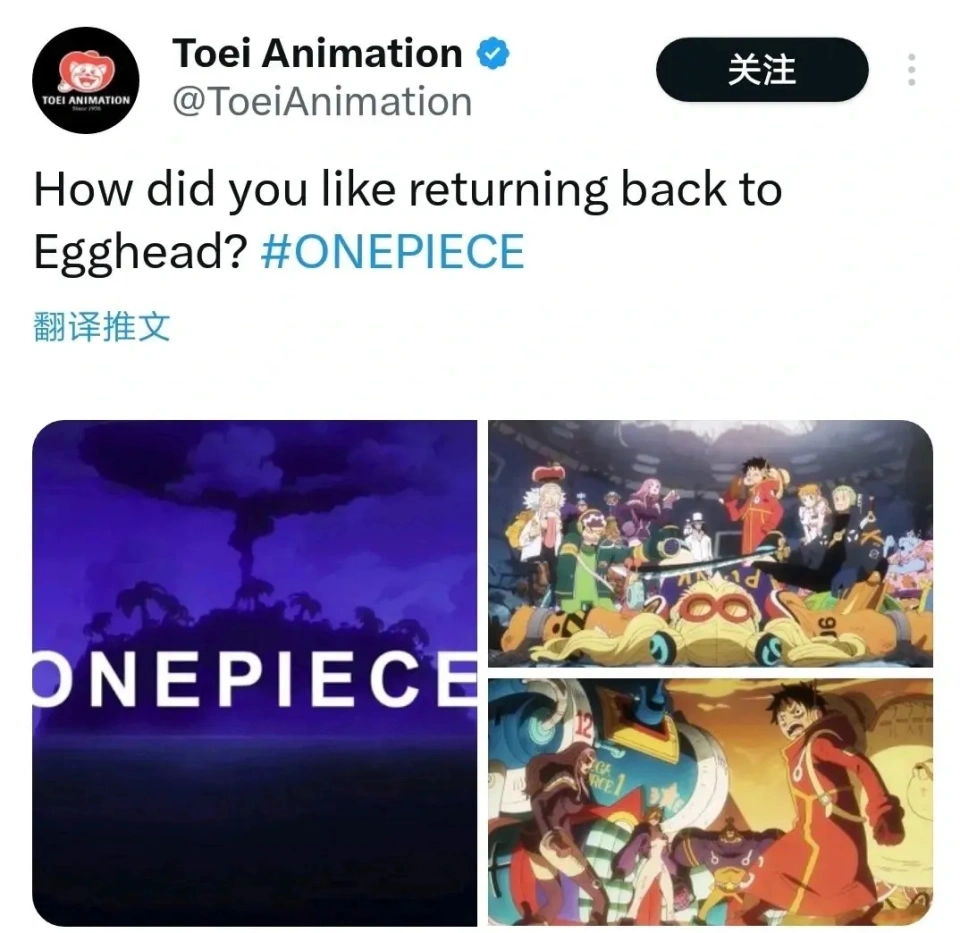The height and width of the screenshot is (933, 960).
Task: Click 翻译推文 to translate the tweet
Action: 101,326
